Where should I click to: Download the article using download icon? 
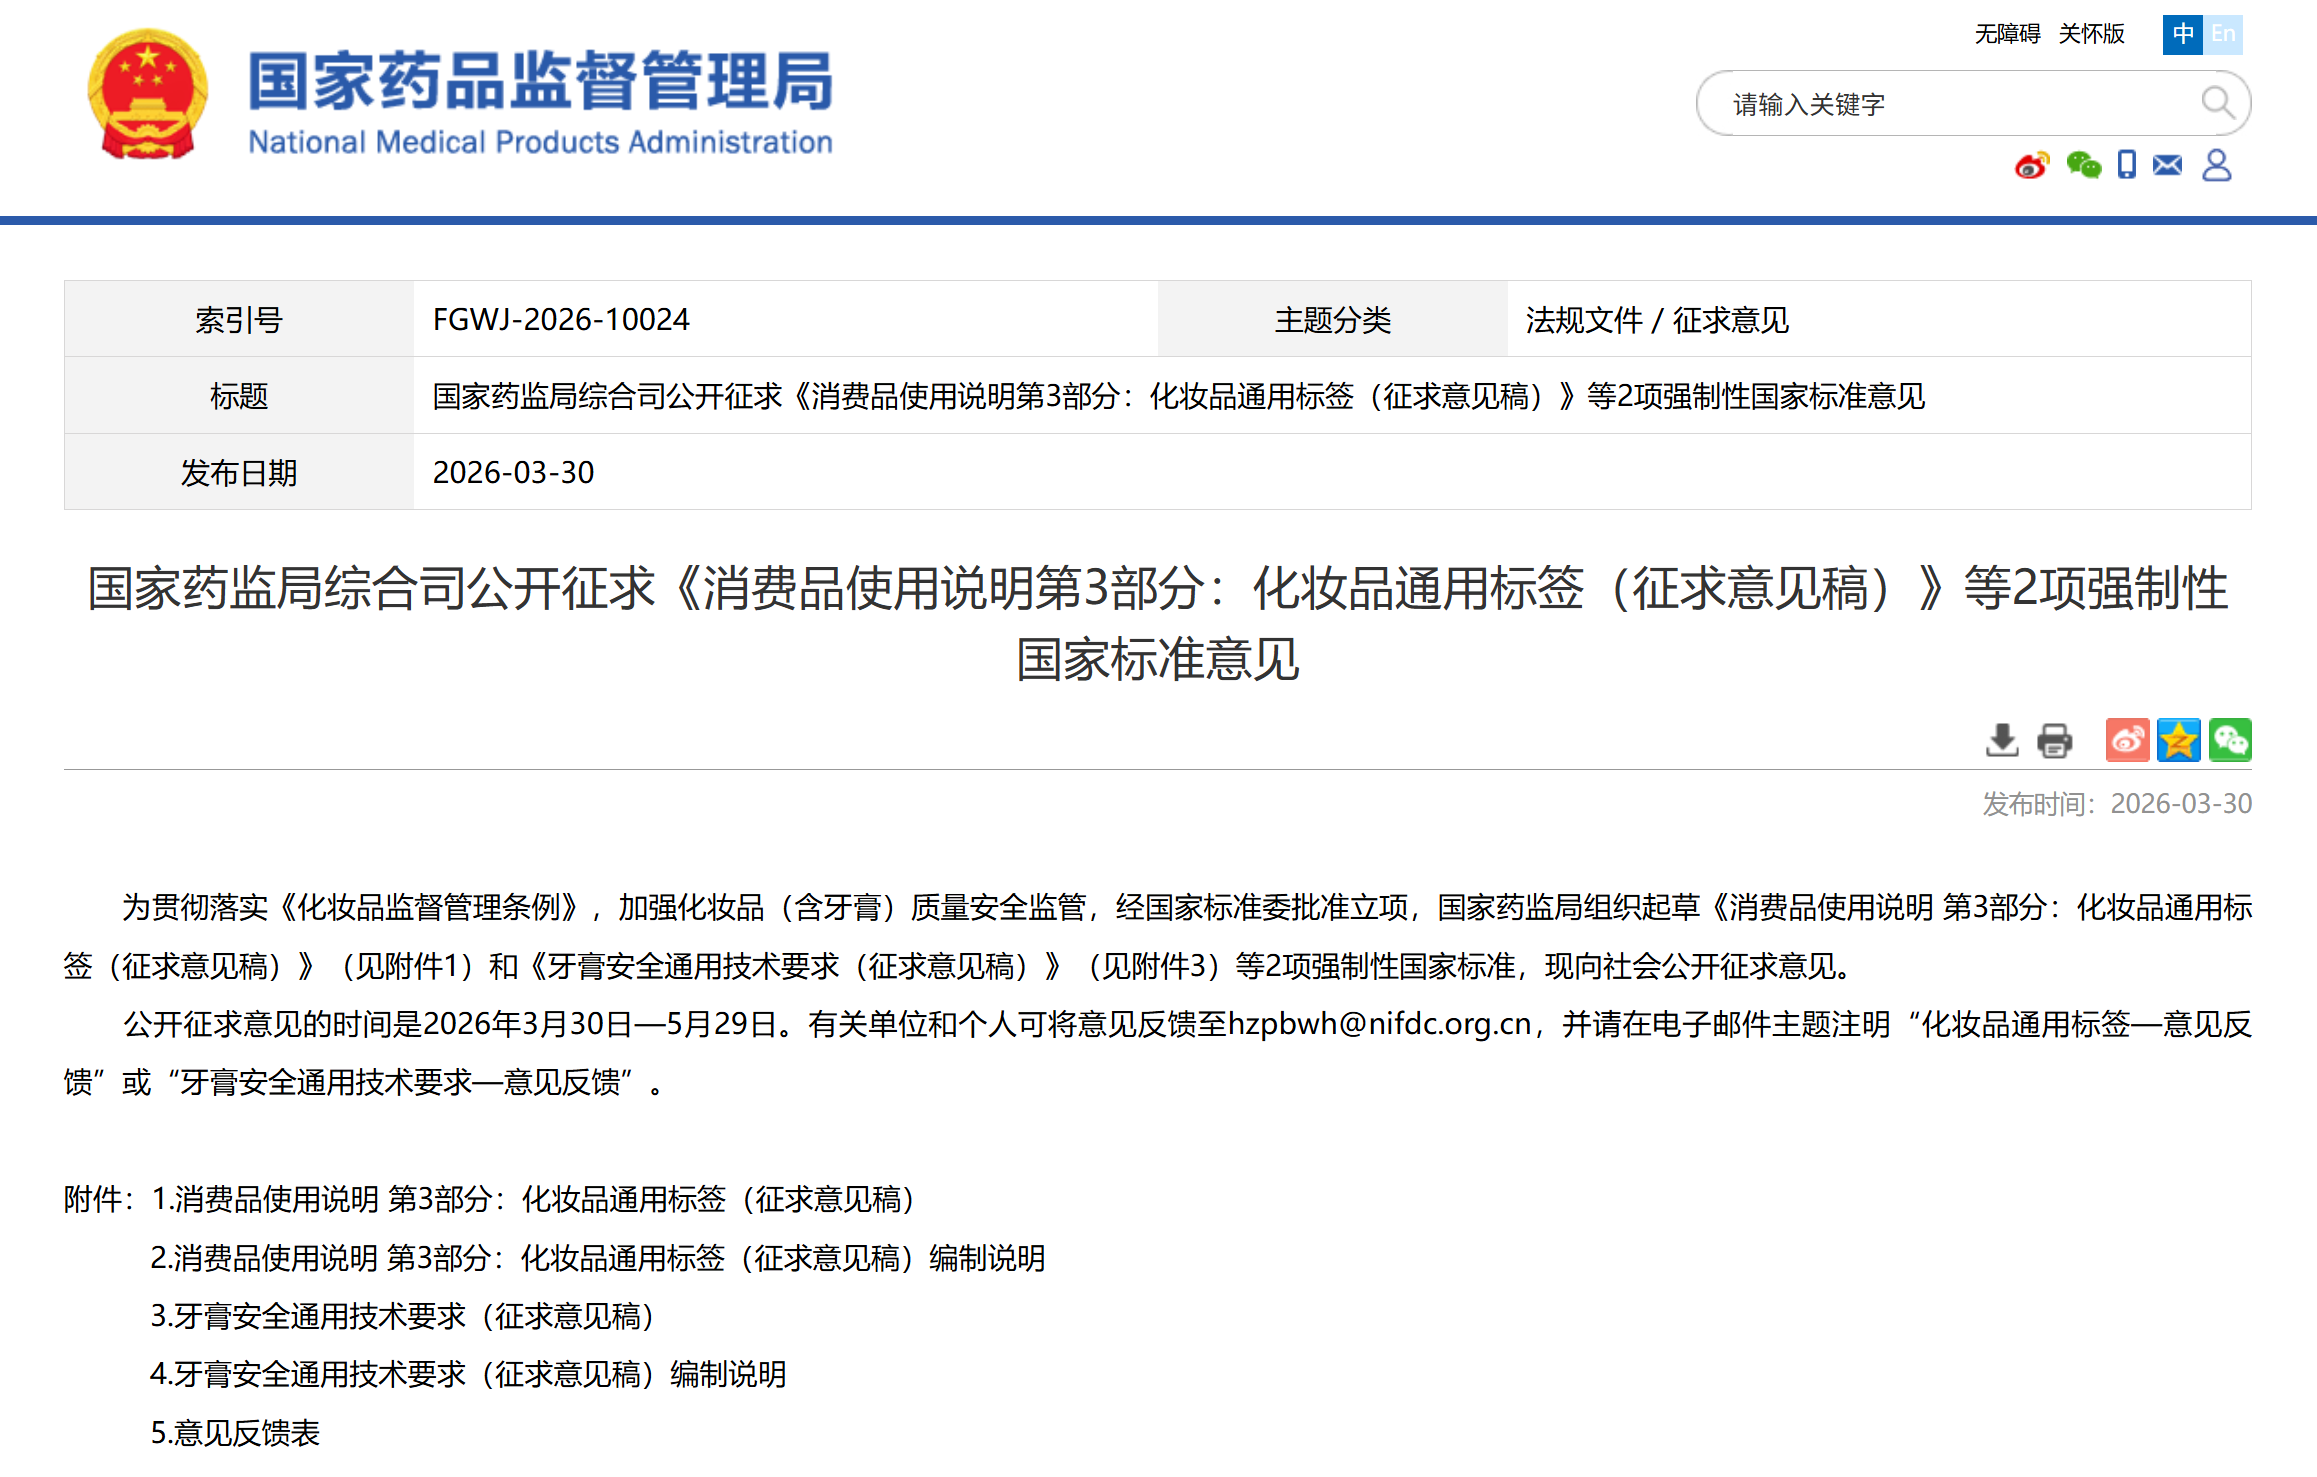2001,740
